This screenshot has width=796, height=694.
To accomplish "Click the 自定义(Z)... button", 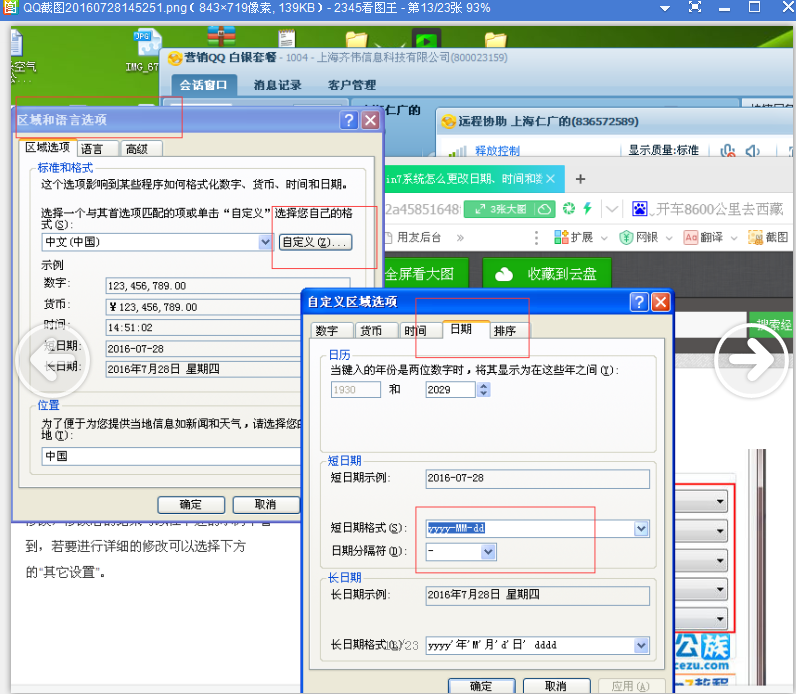I will coord(314,242).
